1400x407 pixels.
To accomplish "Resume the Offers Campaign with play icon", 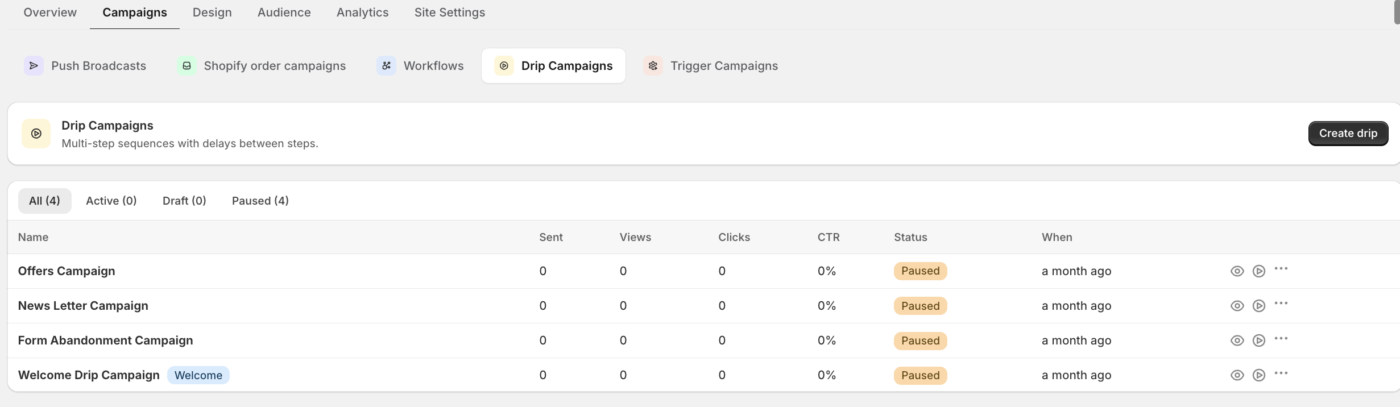I will pos(1259,271).
